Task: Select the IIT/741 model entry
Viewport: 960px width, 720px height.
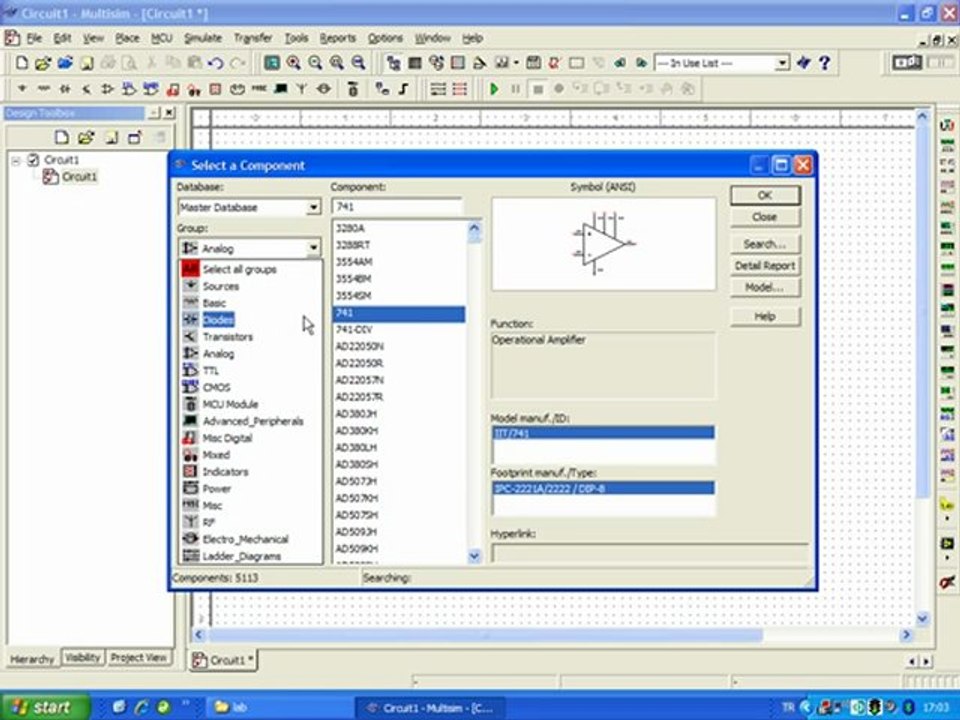Action: pos(603,433)
